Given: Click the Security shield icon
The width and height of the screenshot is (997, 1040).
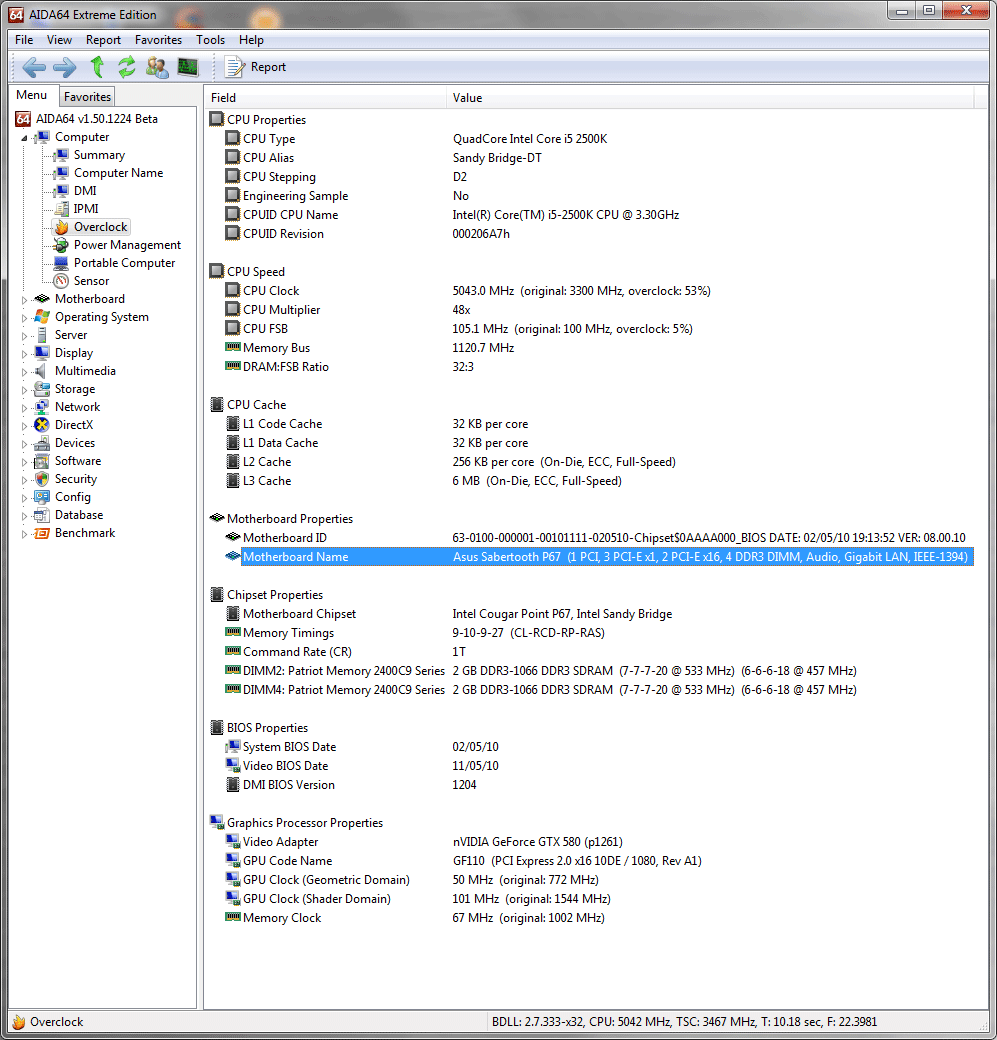Looking at the screenshot, I should pyautogui.click(x=42, y=478).
